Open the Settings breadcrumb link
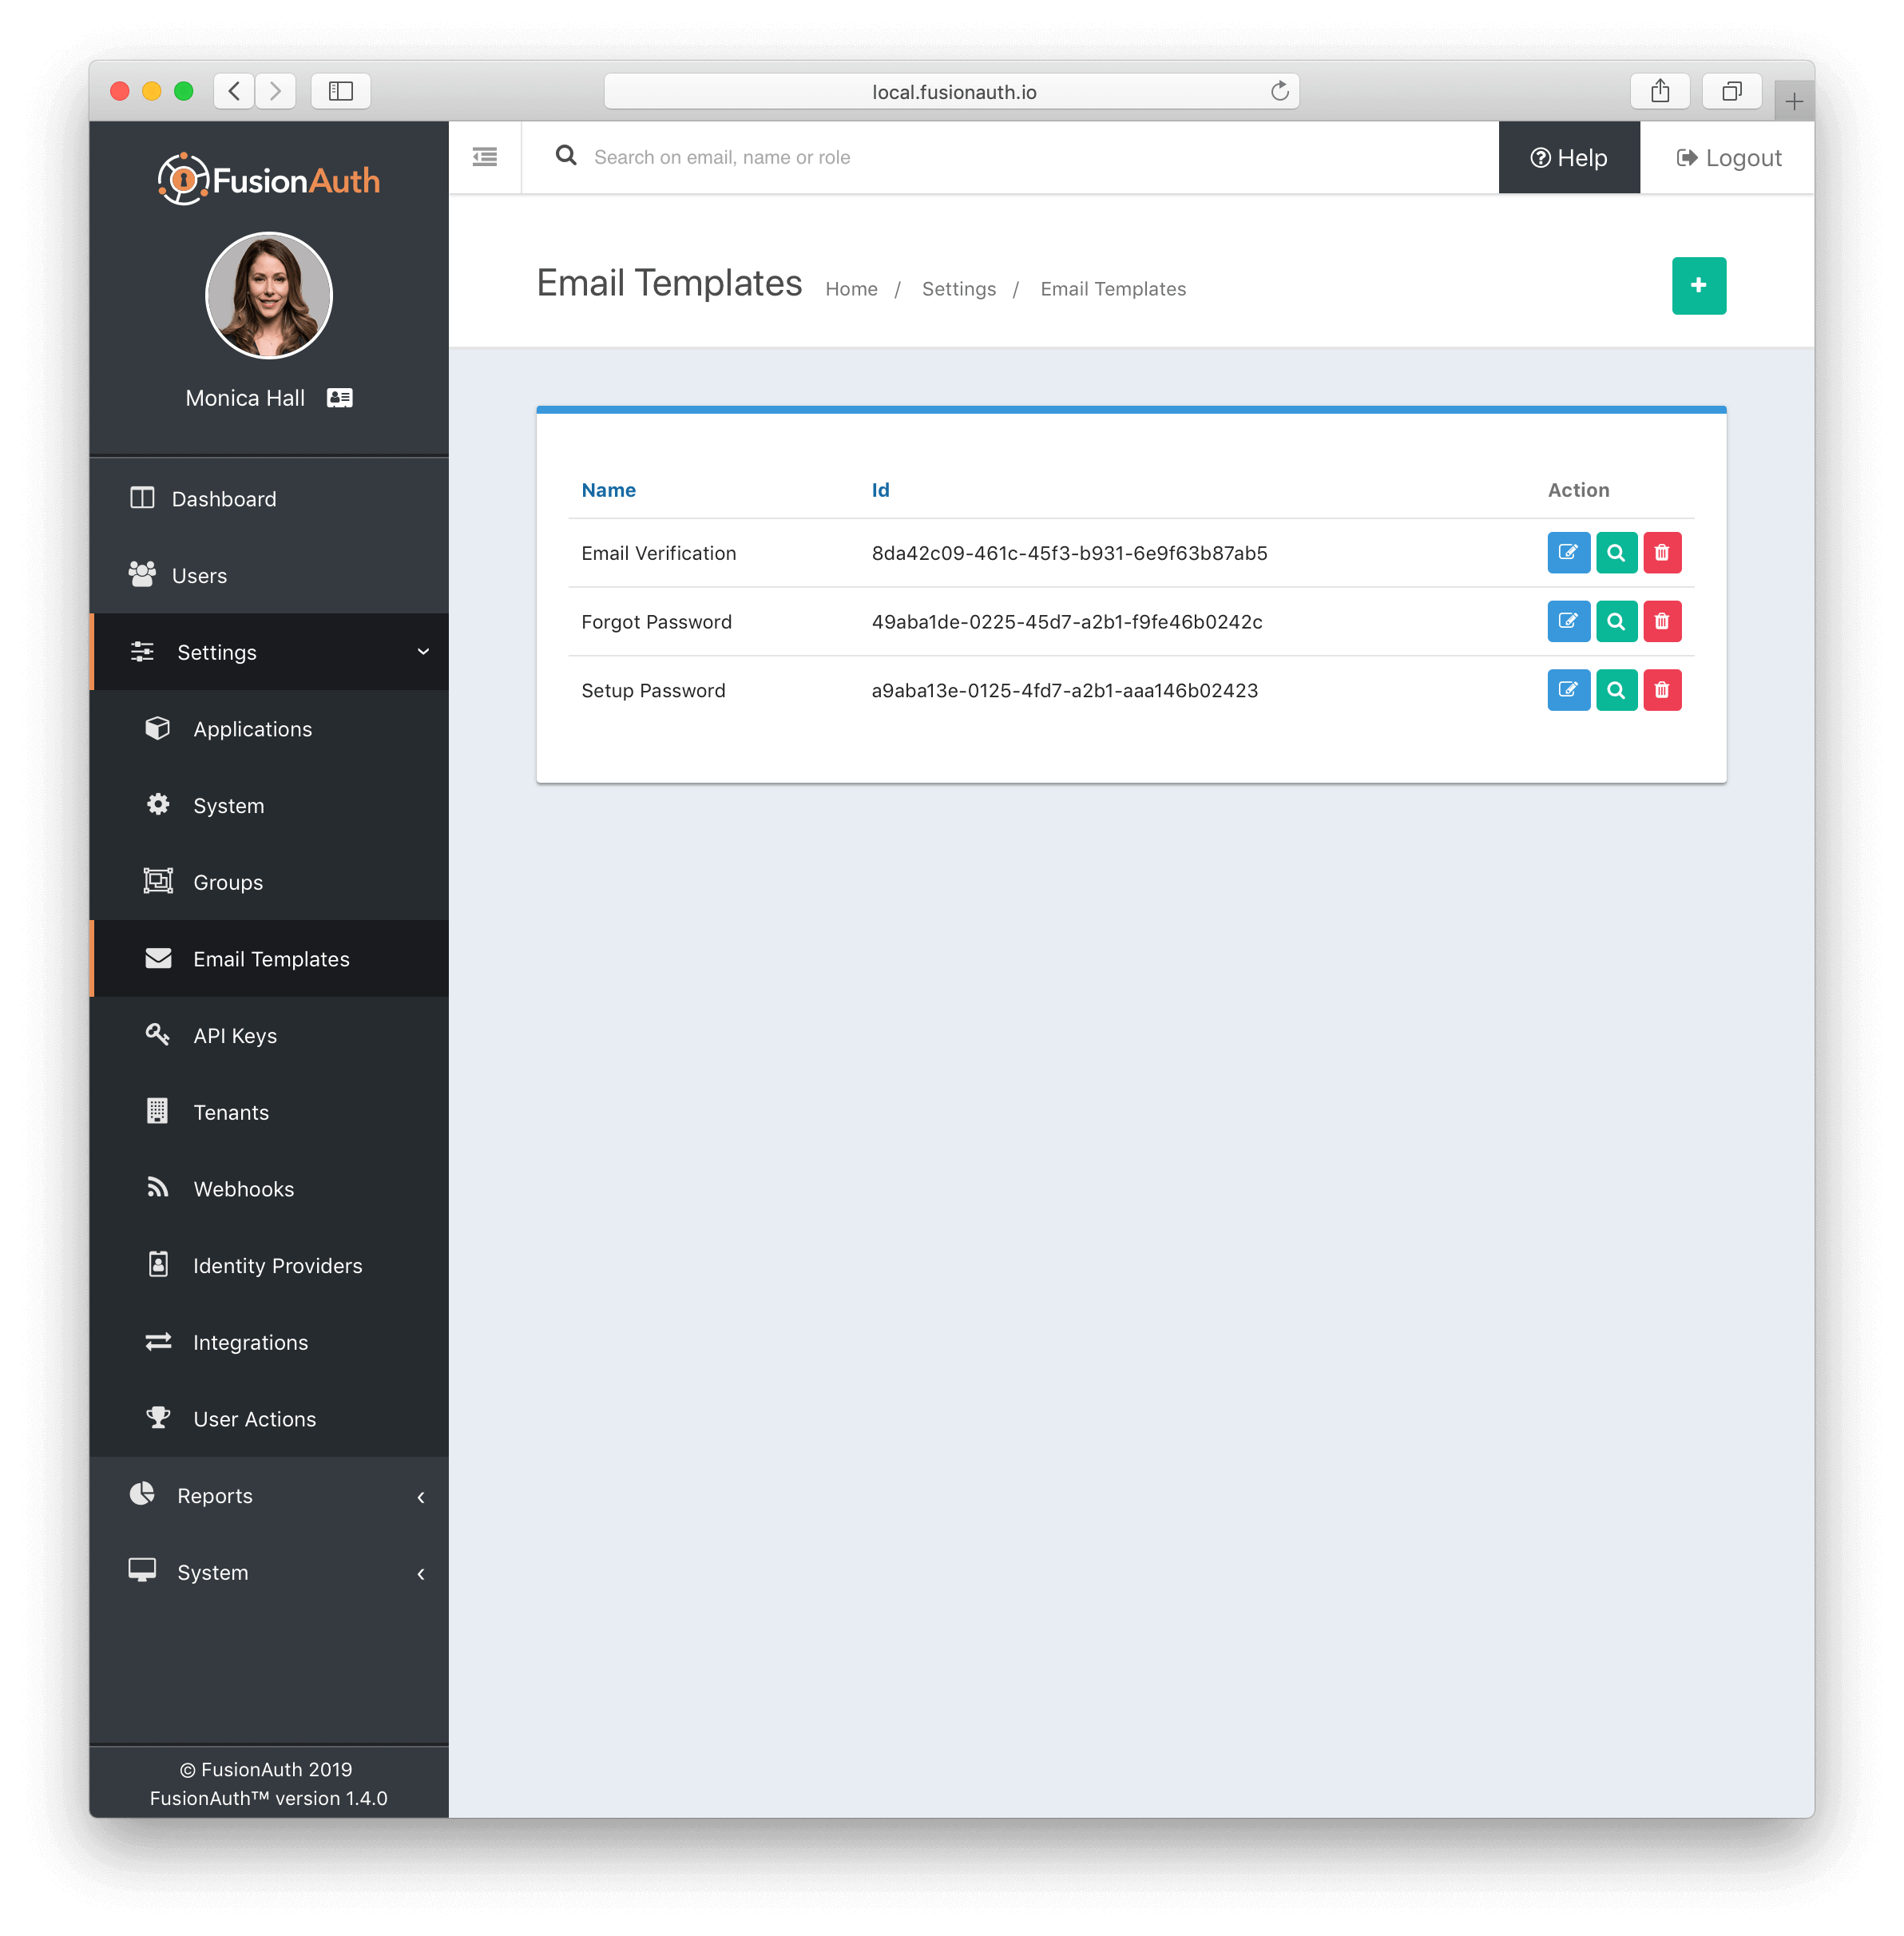Image resolution: width=1904 pixels, height=1936 pixels. 958,288
